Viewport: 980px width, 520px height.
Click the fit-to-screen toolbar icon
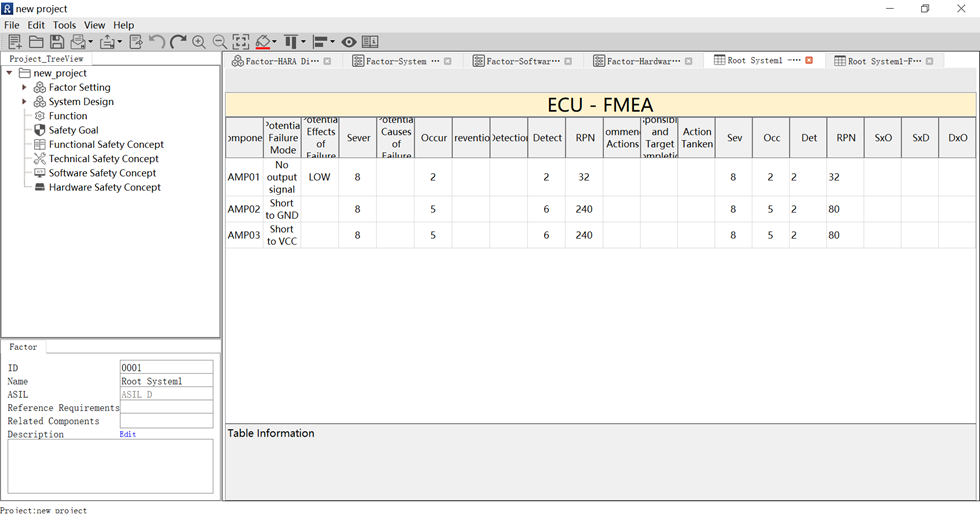click(241, 42)
